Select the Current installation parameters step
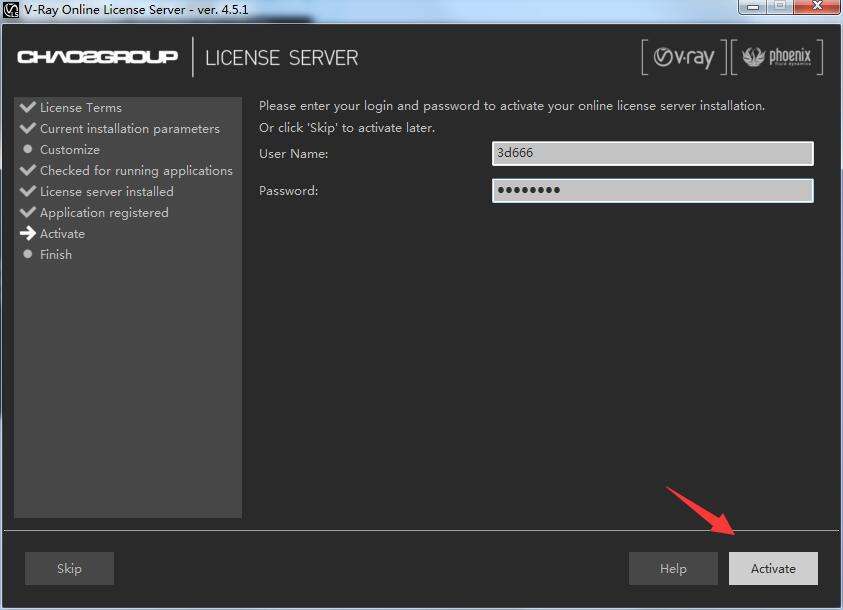This screenshot has height=610, width=843. point(129,128)
